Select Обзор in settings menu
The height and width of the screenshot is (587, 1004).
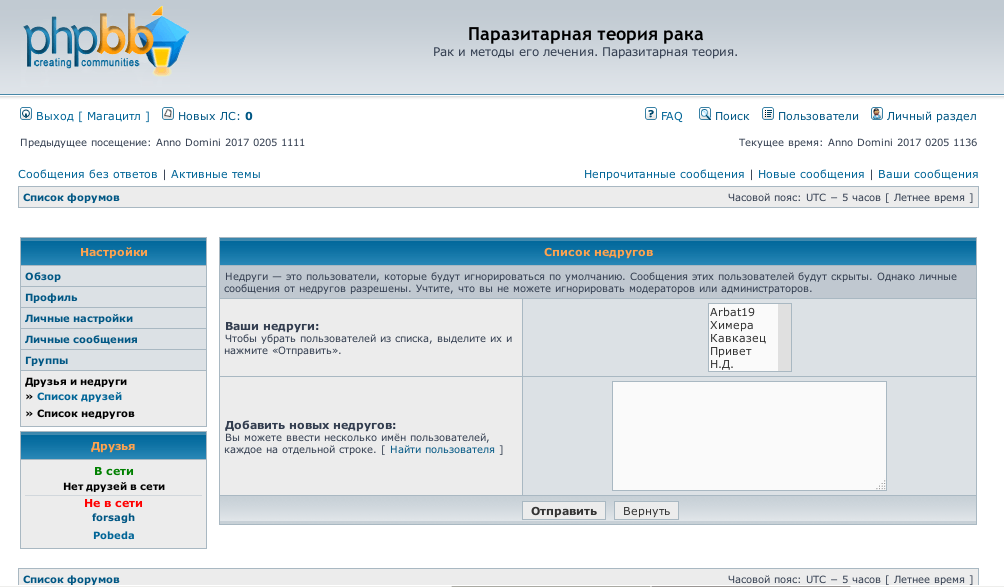(43, 277)
